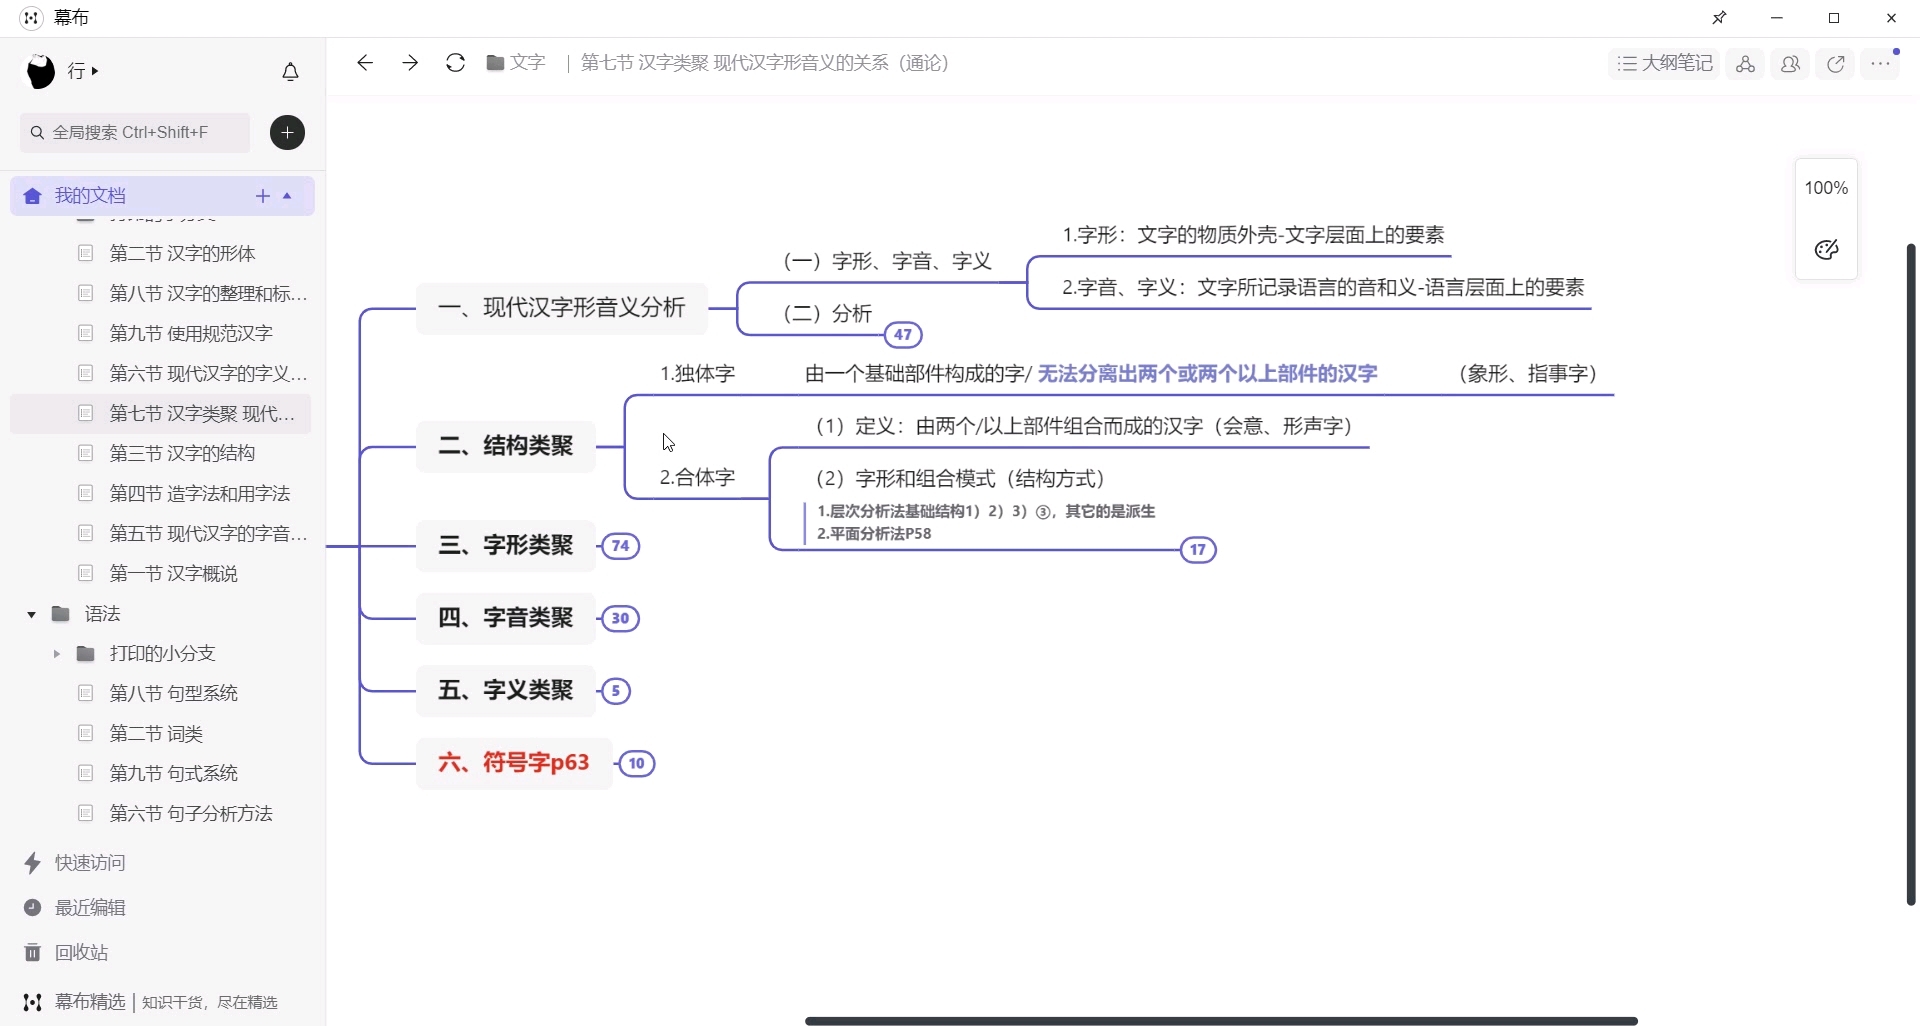The width and height of the screenshot is (1920, 1026).
Task: Open 回收站 recycle bin
Action: coord(66,953)
